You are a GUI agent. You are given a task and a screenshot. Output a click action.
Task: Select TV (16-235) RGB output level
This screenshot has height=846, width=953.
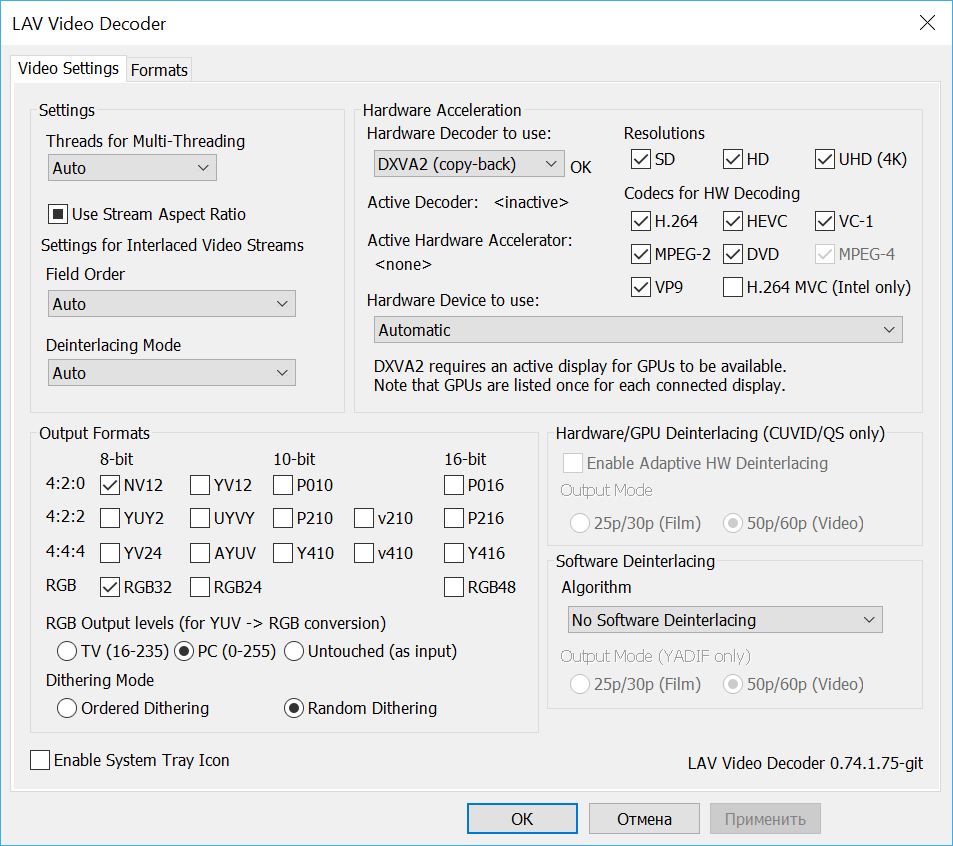(x=67, y=652)
